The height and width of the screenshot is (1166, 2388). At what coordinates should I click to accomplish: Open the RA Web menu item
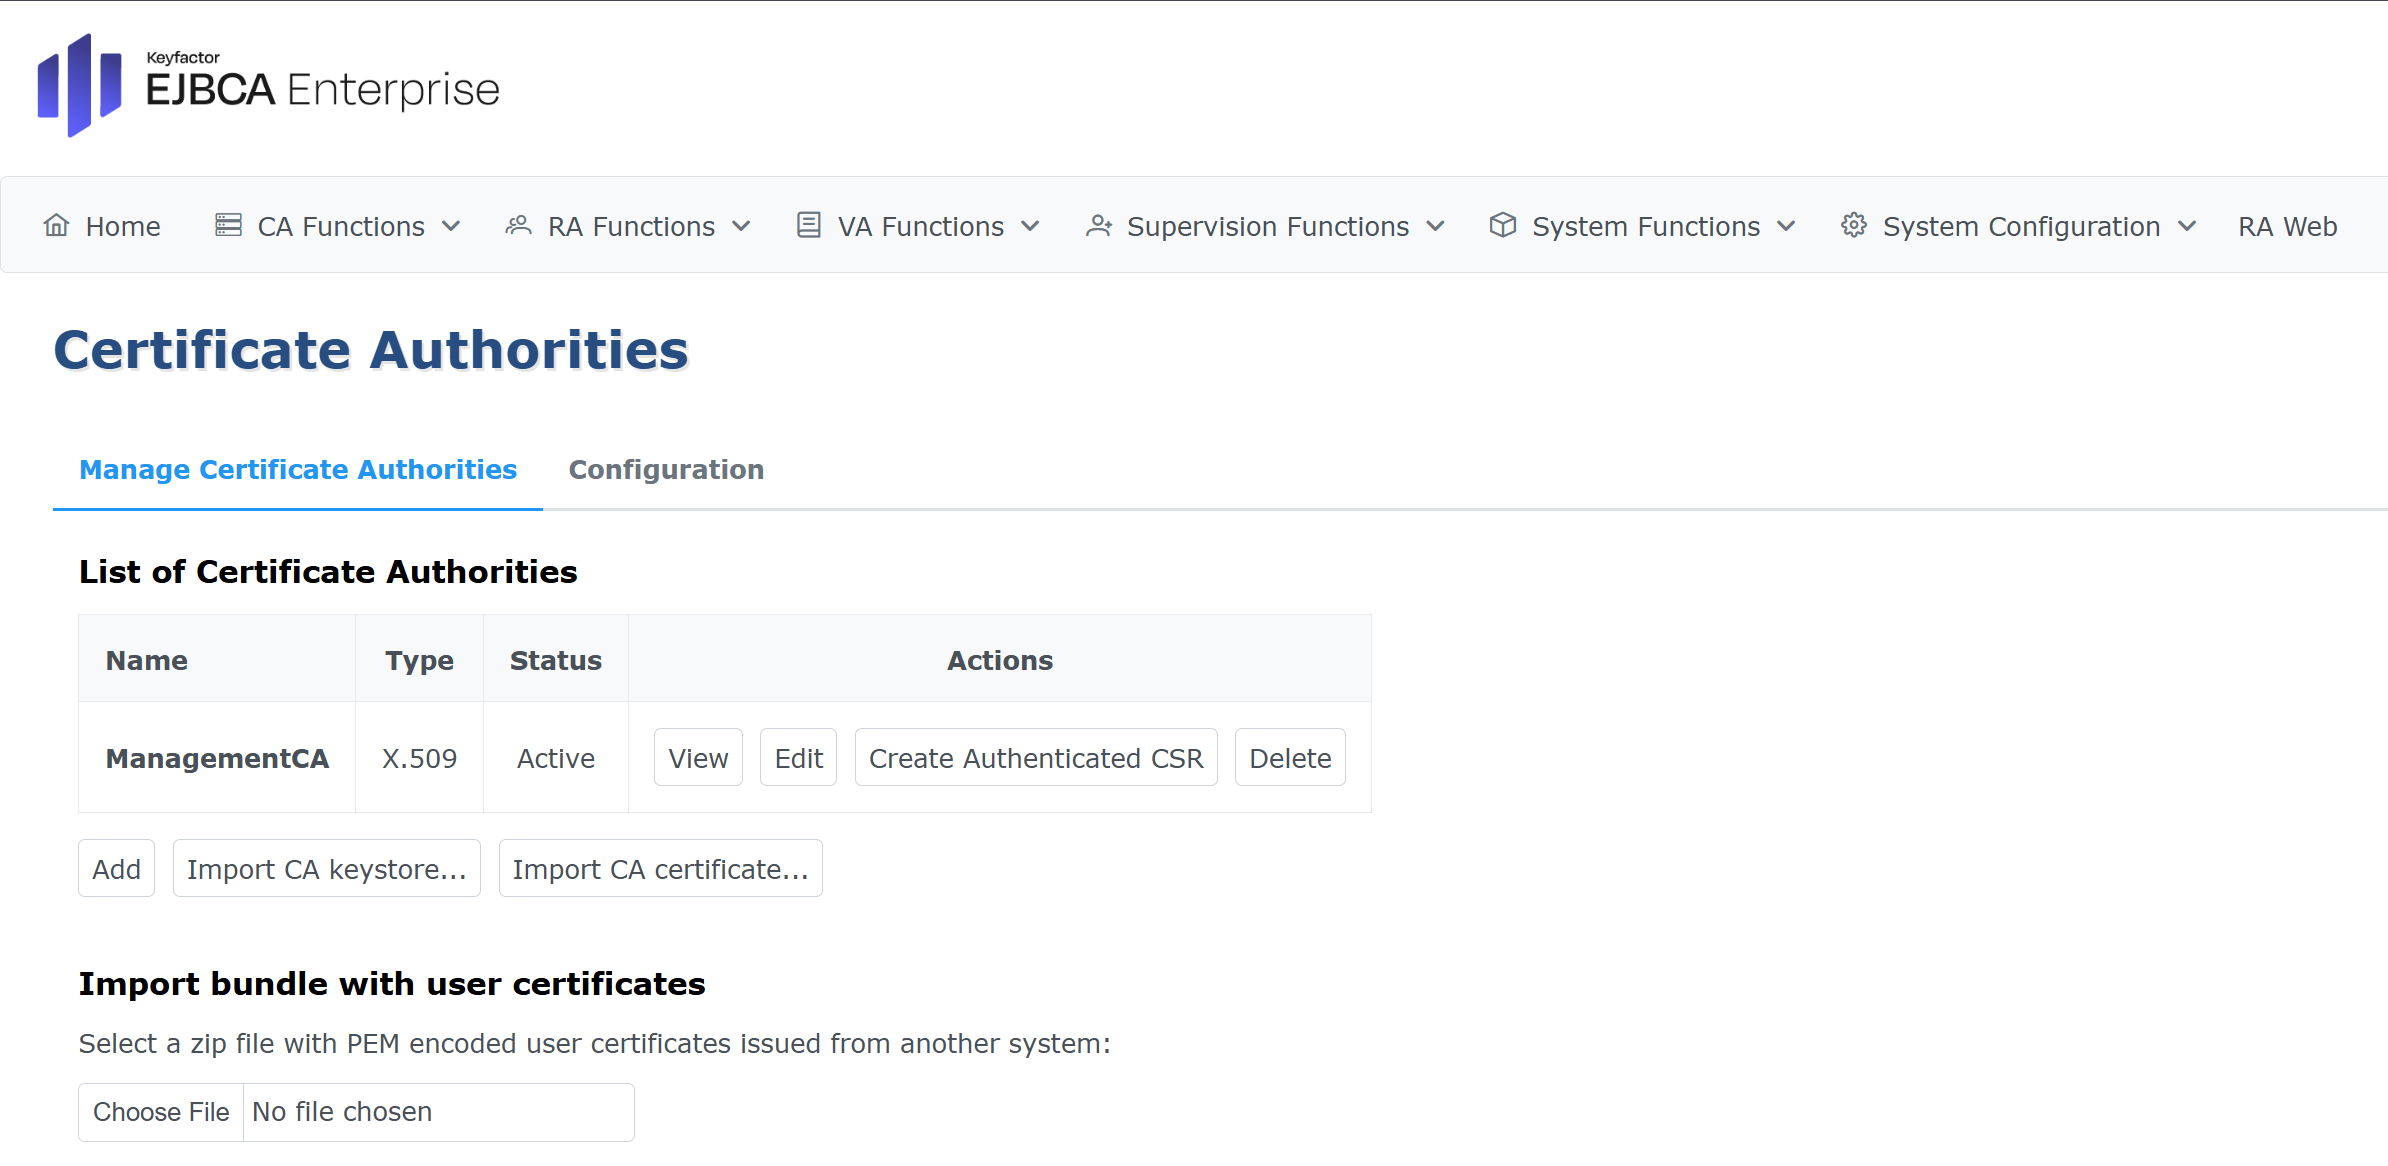[x=2287, y=226]
